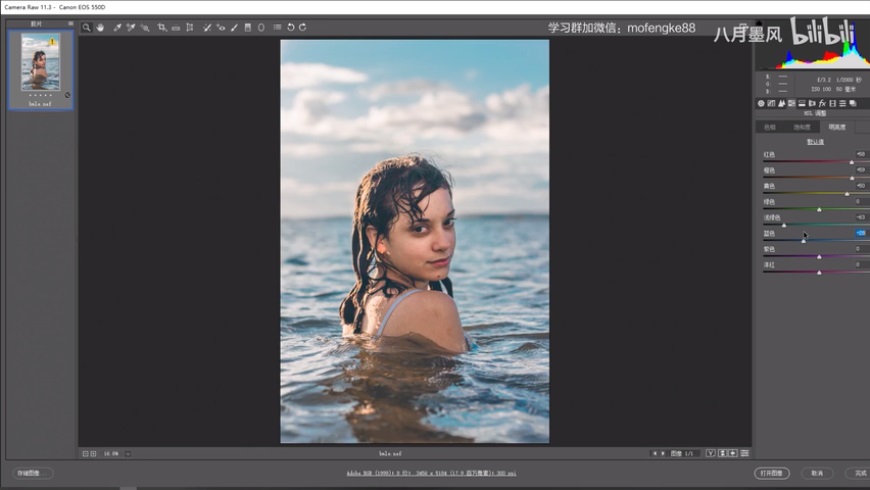Click the 绿色 luminance value field

861,201
